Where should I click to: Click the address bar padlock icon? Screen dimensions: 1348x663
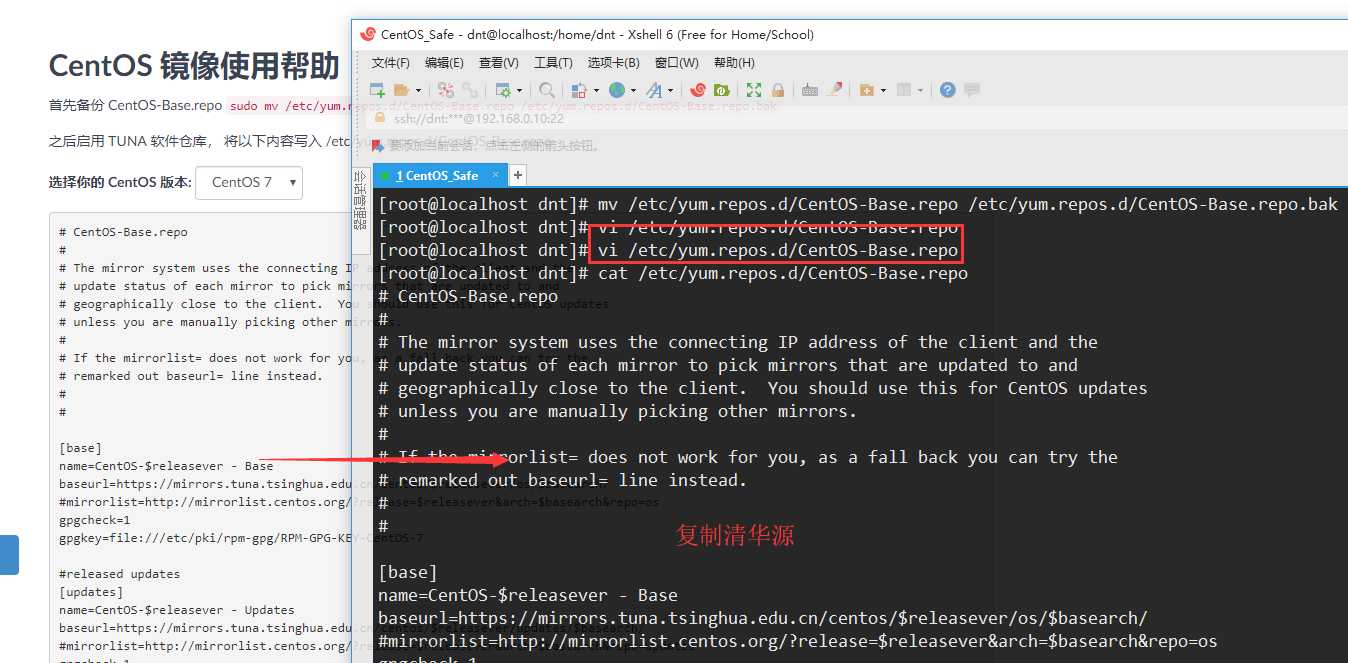click(x=379, y=118)
